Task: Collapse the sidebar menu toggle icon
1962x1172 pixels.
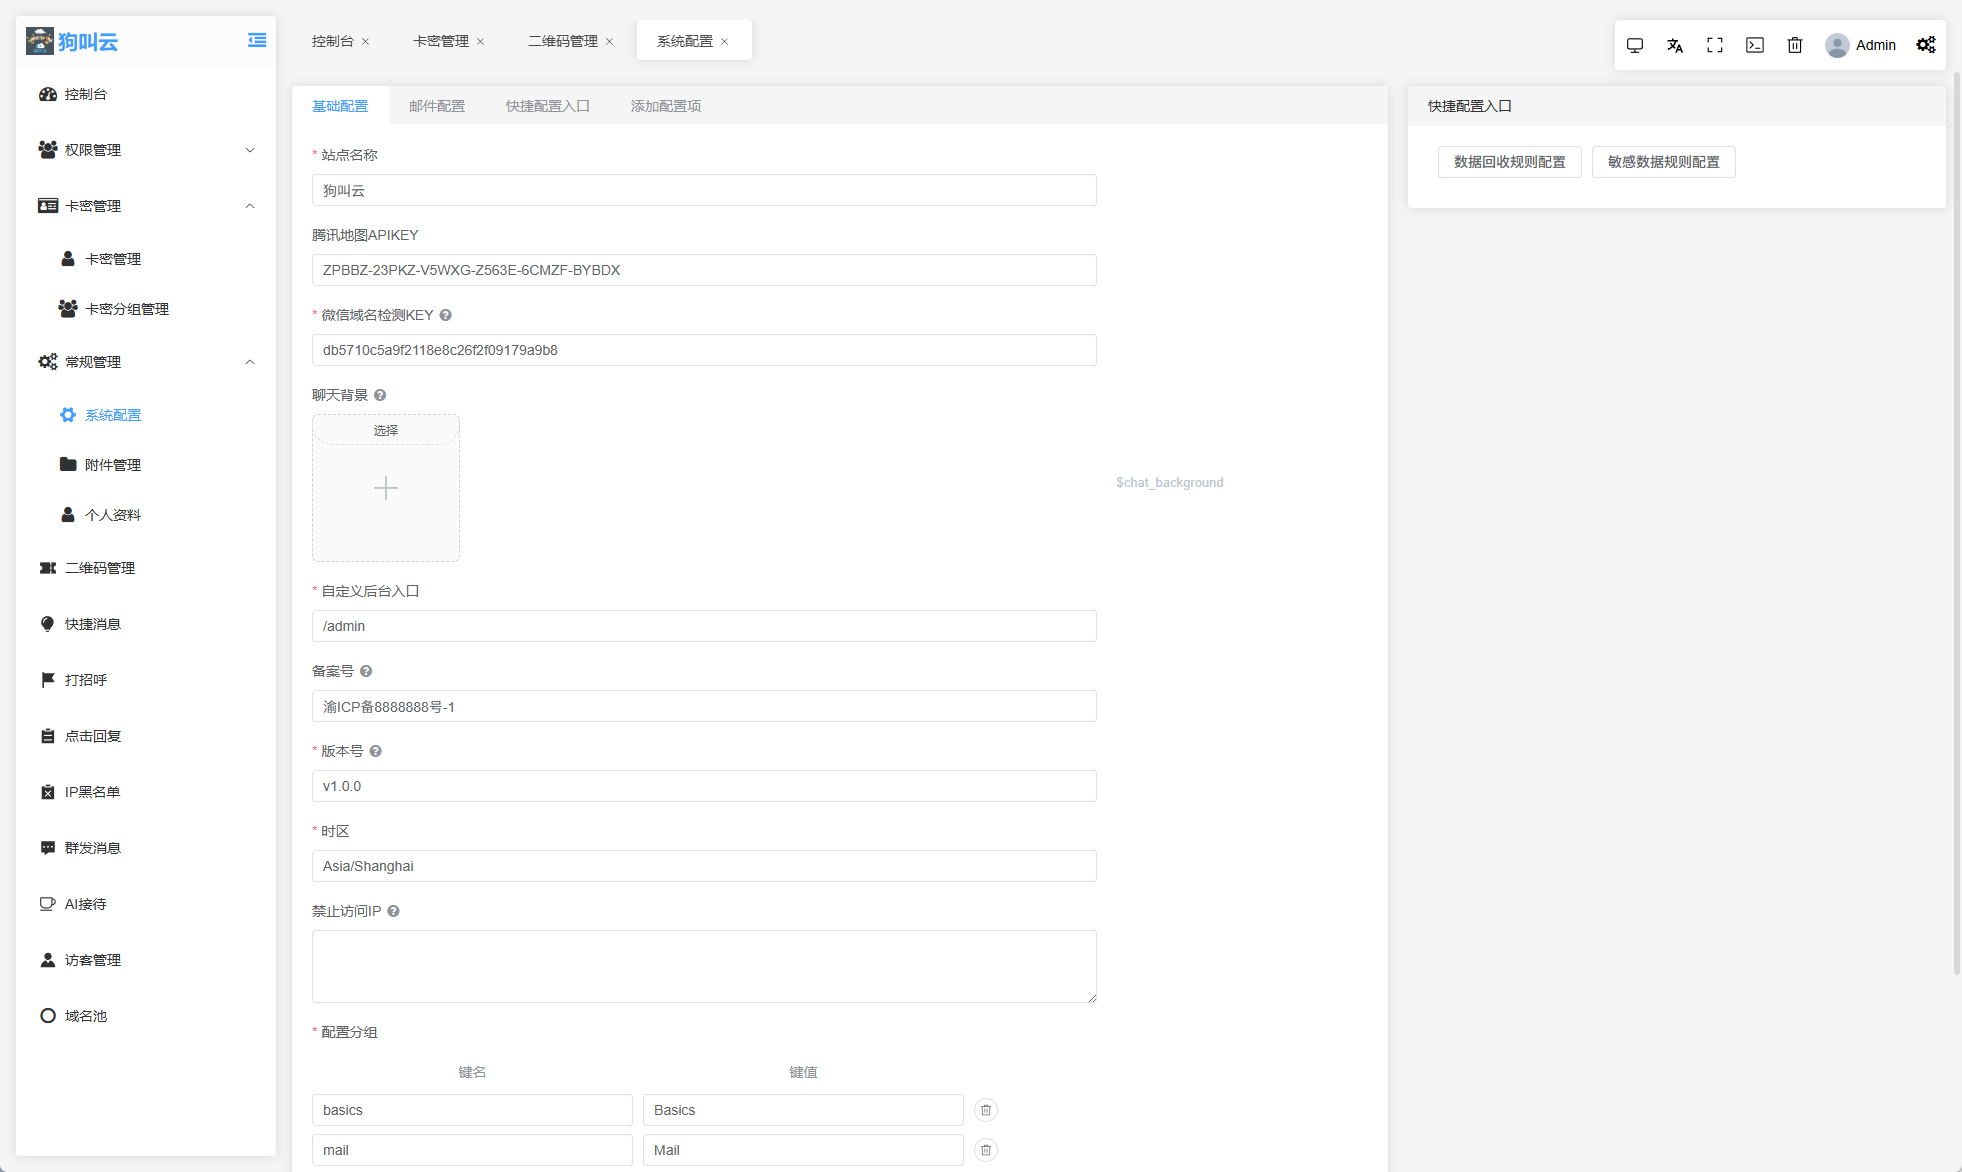Action: point(257,41)
